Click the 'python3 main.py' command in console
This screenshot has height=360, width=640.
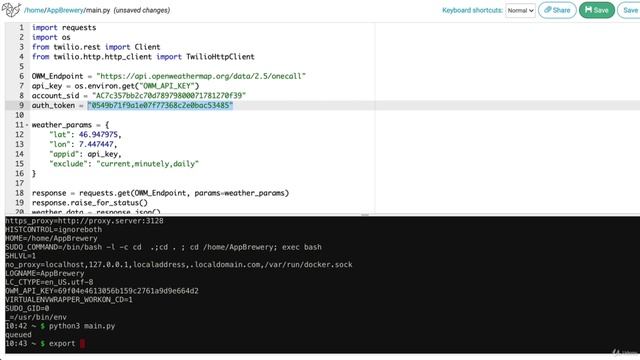[82, 326]
